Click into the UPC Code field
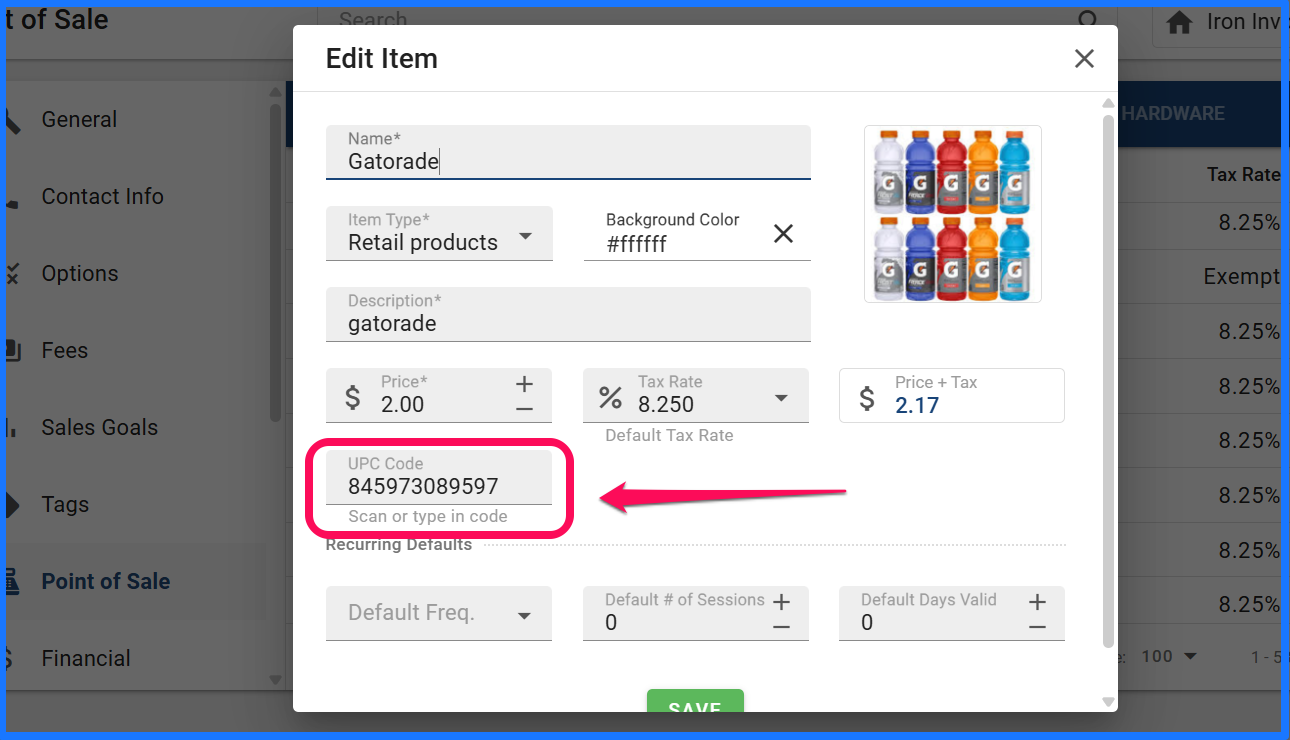This screenshot has height=740, width=1290. pos(439,477)
